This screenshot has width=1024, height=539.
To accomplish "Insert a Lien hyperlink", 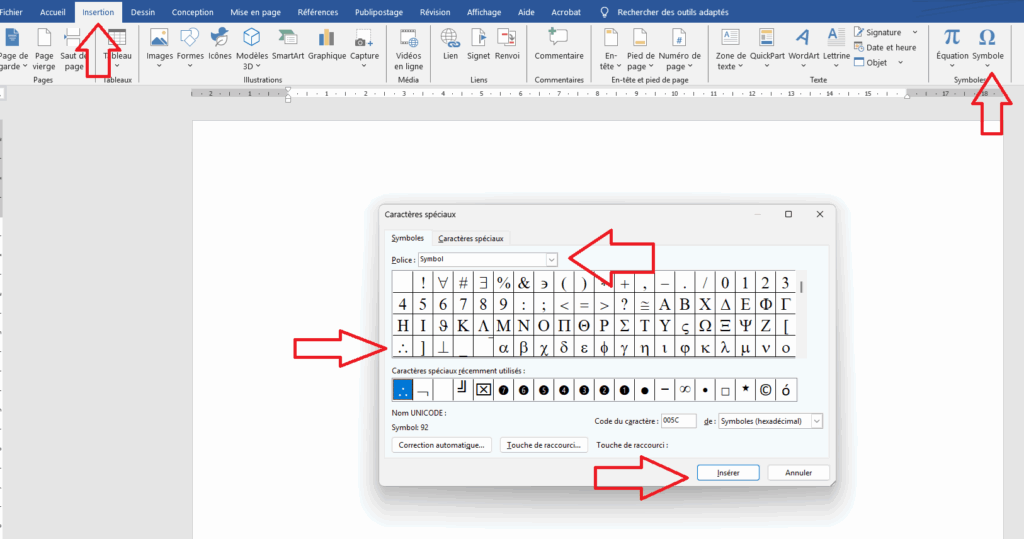I will click(451, 44).
